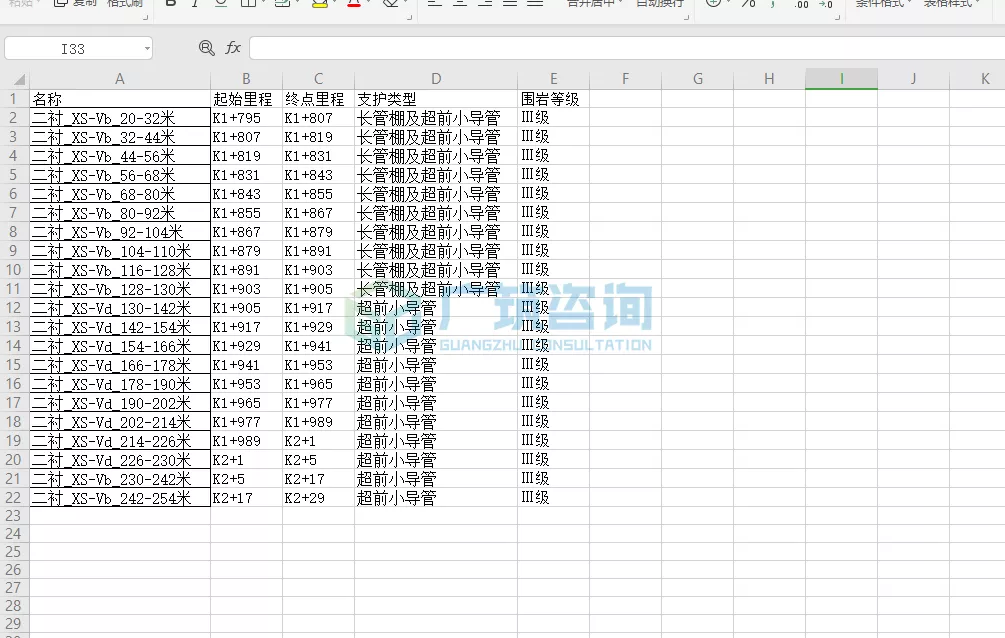The height and width of the screenshot is (638, 1005).
Task: Click cell 二衬_XS-Vd_226-230米
Action: tap(120, 460)
